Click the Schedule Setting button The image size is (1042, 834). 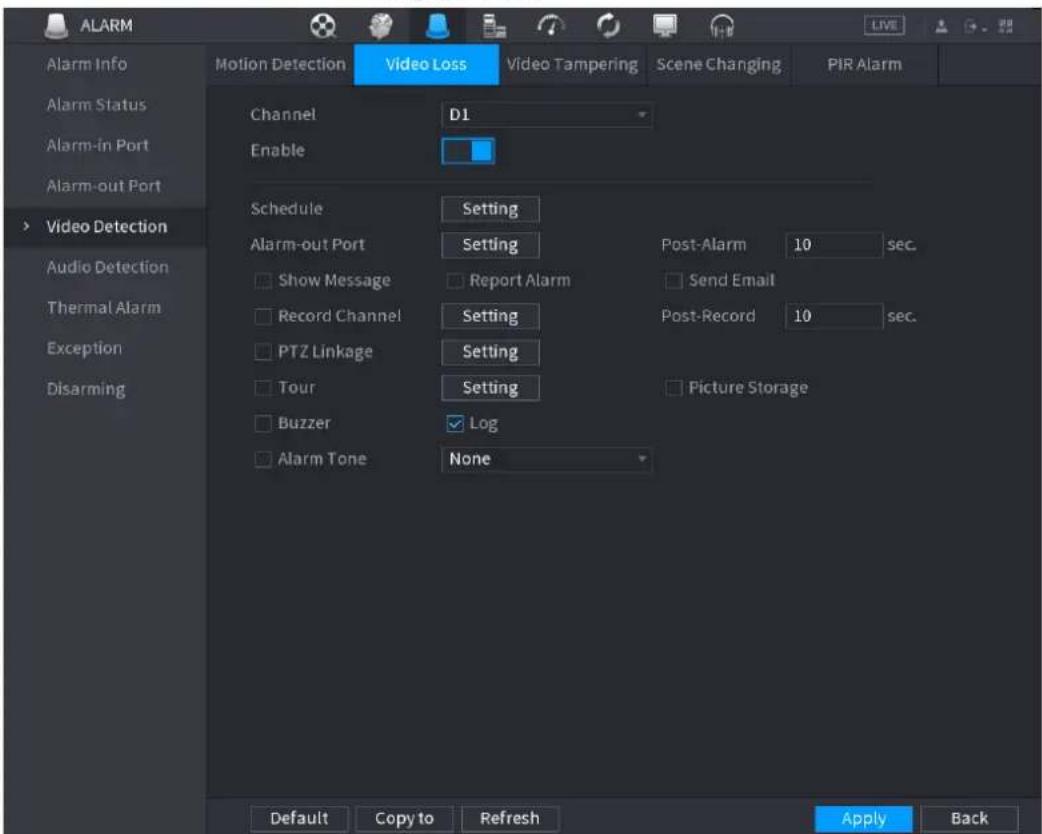coord(490,209)
